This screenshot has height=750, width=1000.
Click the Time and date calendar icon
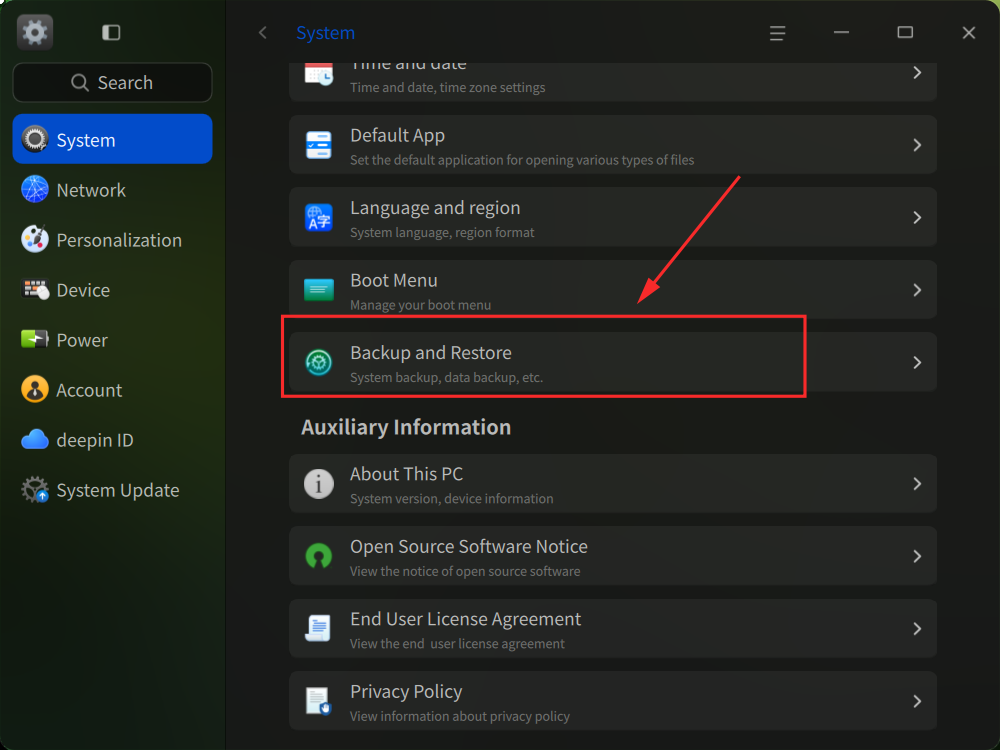click(x=318, y=73)
